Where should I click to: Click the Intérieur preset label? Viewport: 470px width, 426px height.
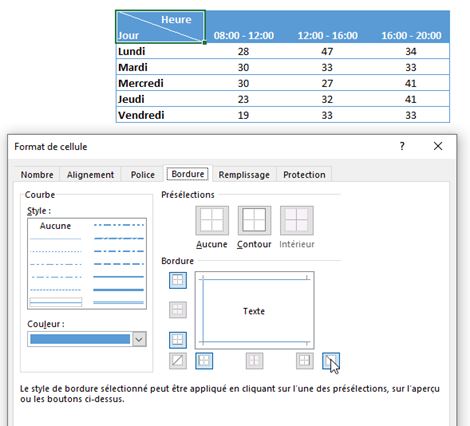click(297, 244)
